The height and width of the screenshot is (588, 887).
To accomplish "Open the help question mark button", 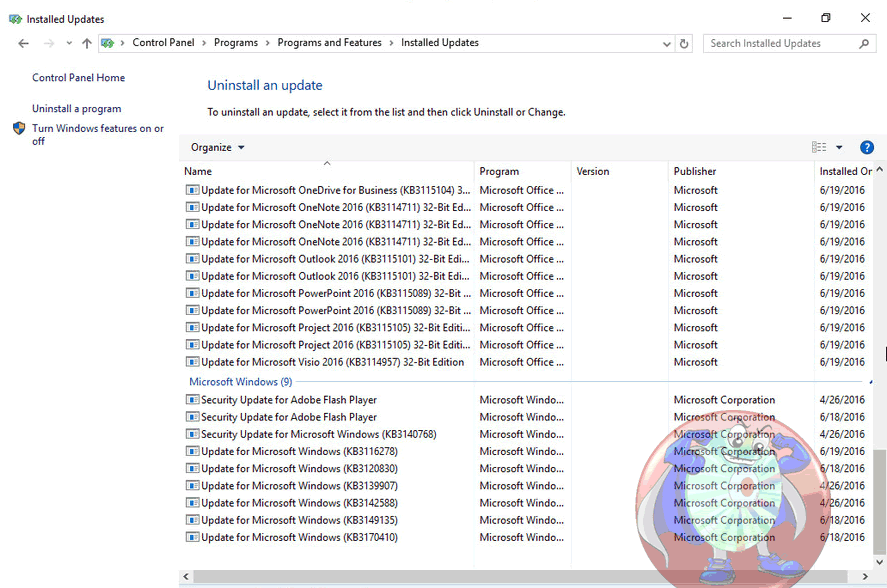I will click(867, 147).
